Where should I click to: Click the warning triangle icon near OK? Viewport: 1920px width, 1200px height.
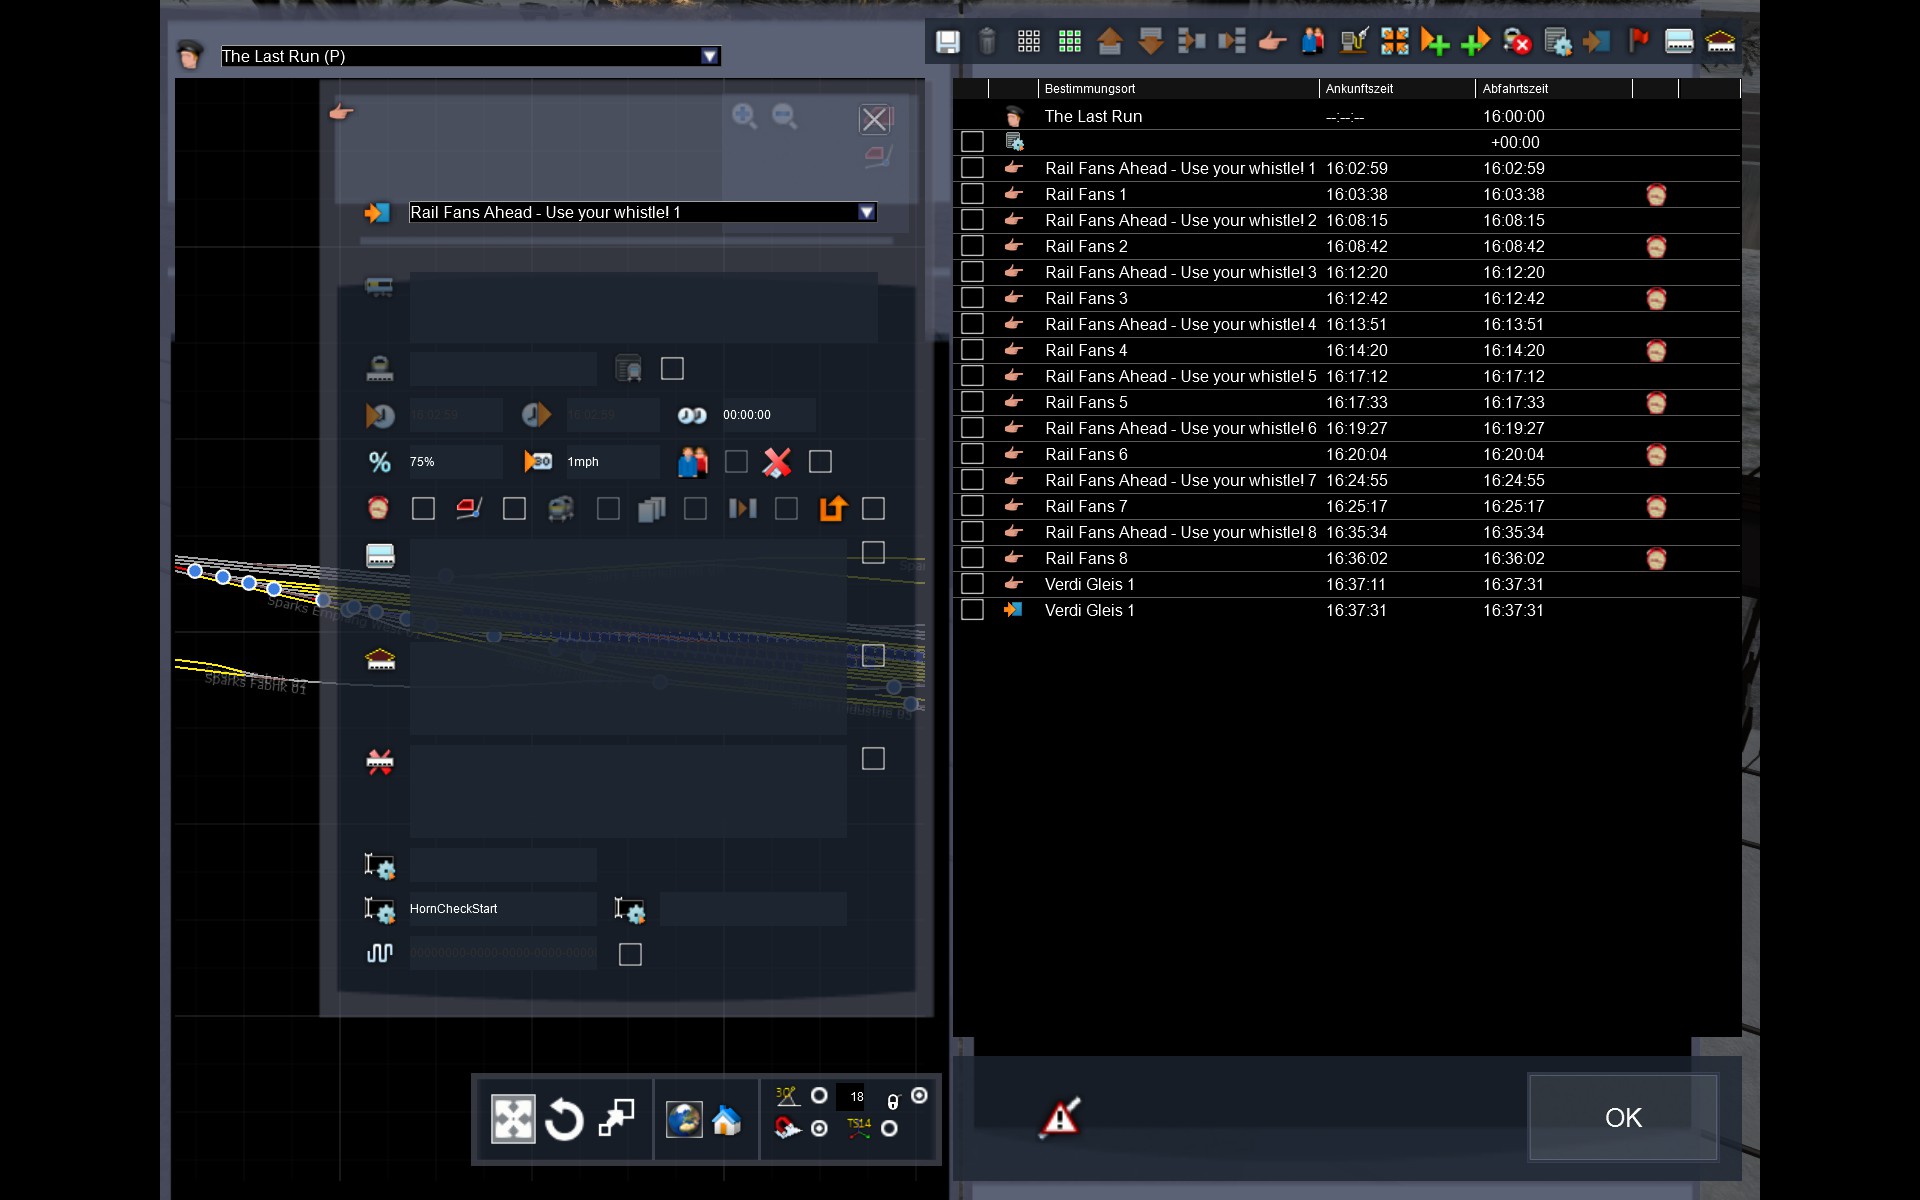tap(1060, 1117)
